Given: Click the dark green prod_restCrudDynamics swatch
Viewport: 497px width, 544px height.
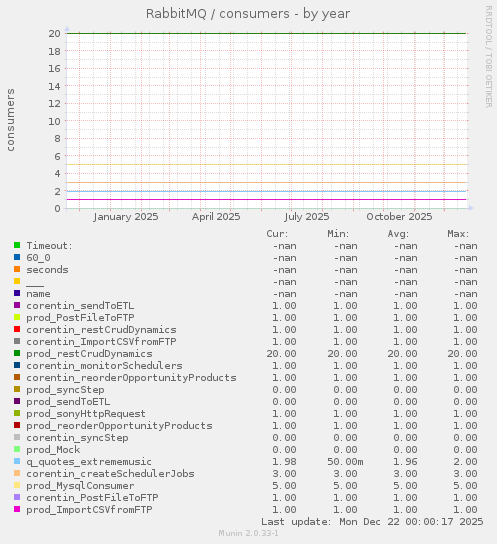Looking at the screenshot, I should coord(17,353).
